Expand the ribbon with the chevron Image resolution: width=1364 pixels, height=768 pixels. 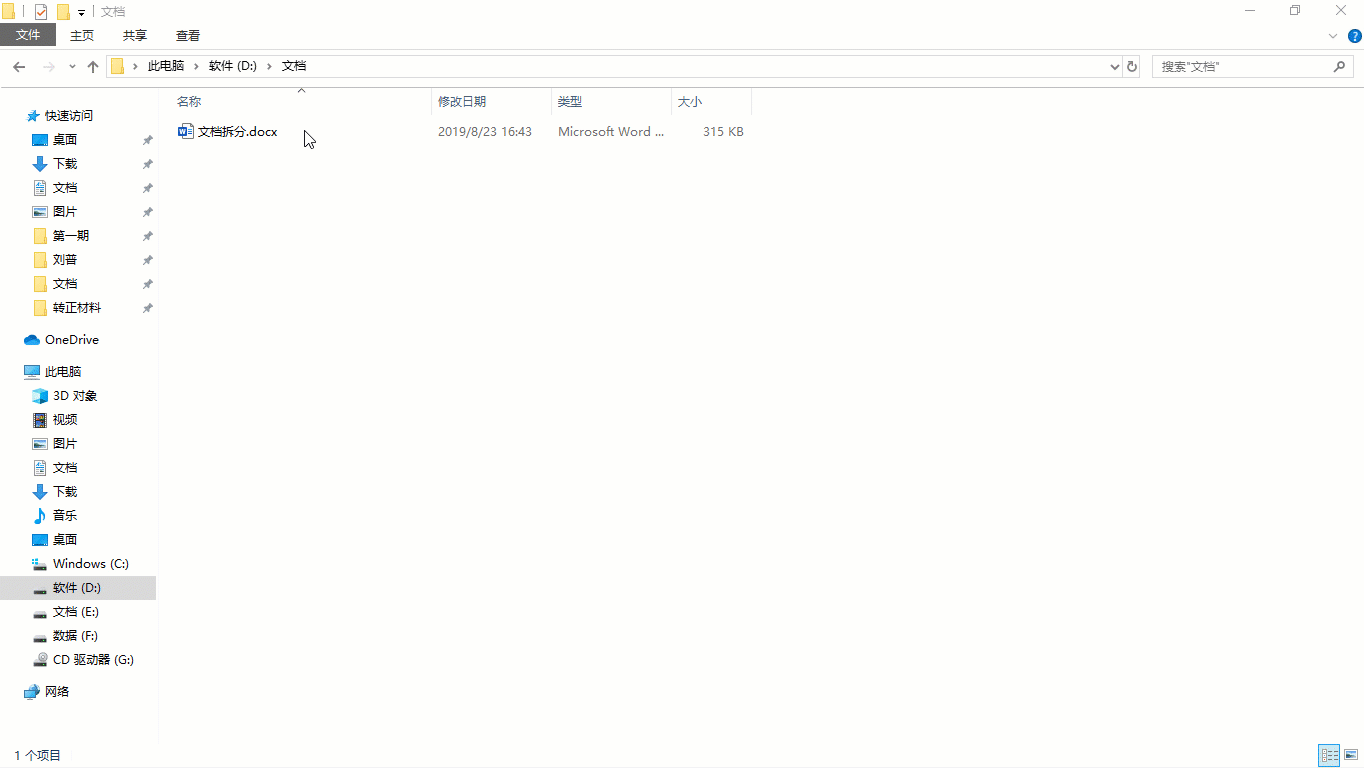(1333, 36)
